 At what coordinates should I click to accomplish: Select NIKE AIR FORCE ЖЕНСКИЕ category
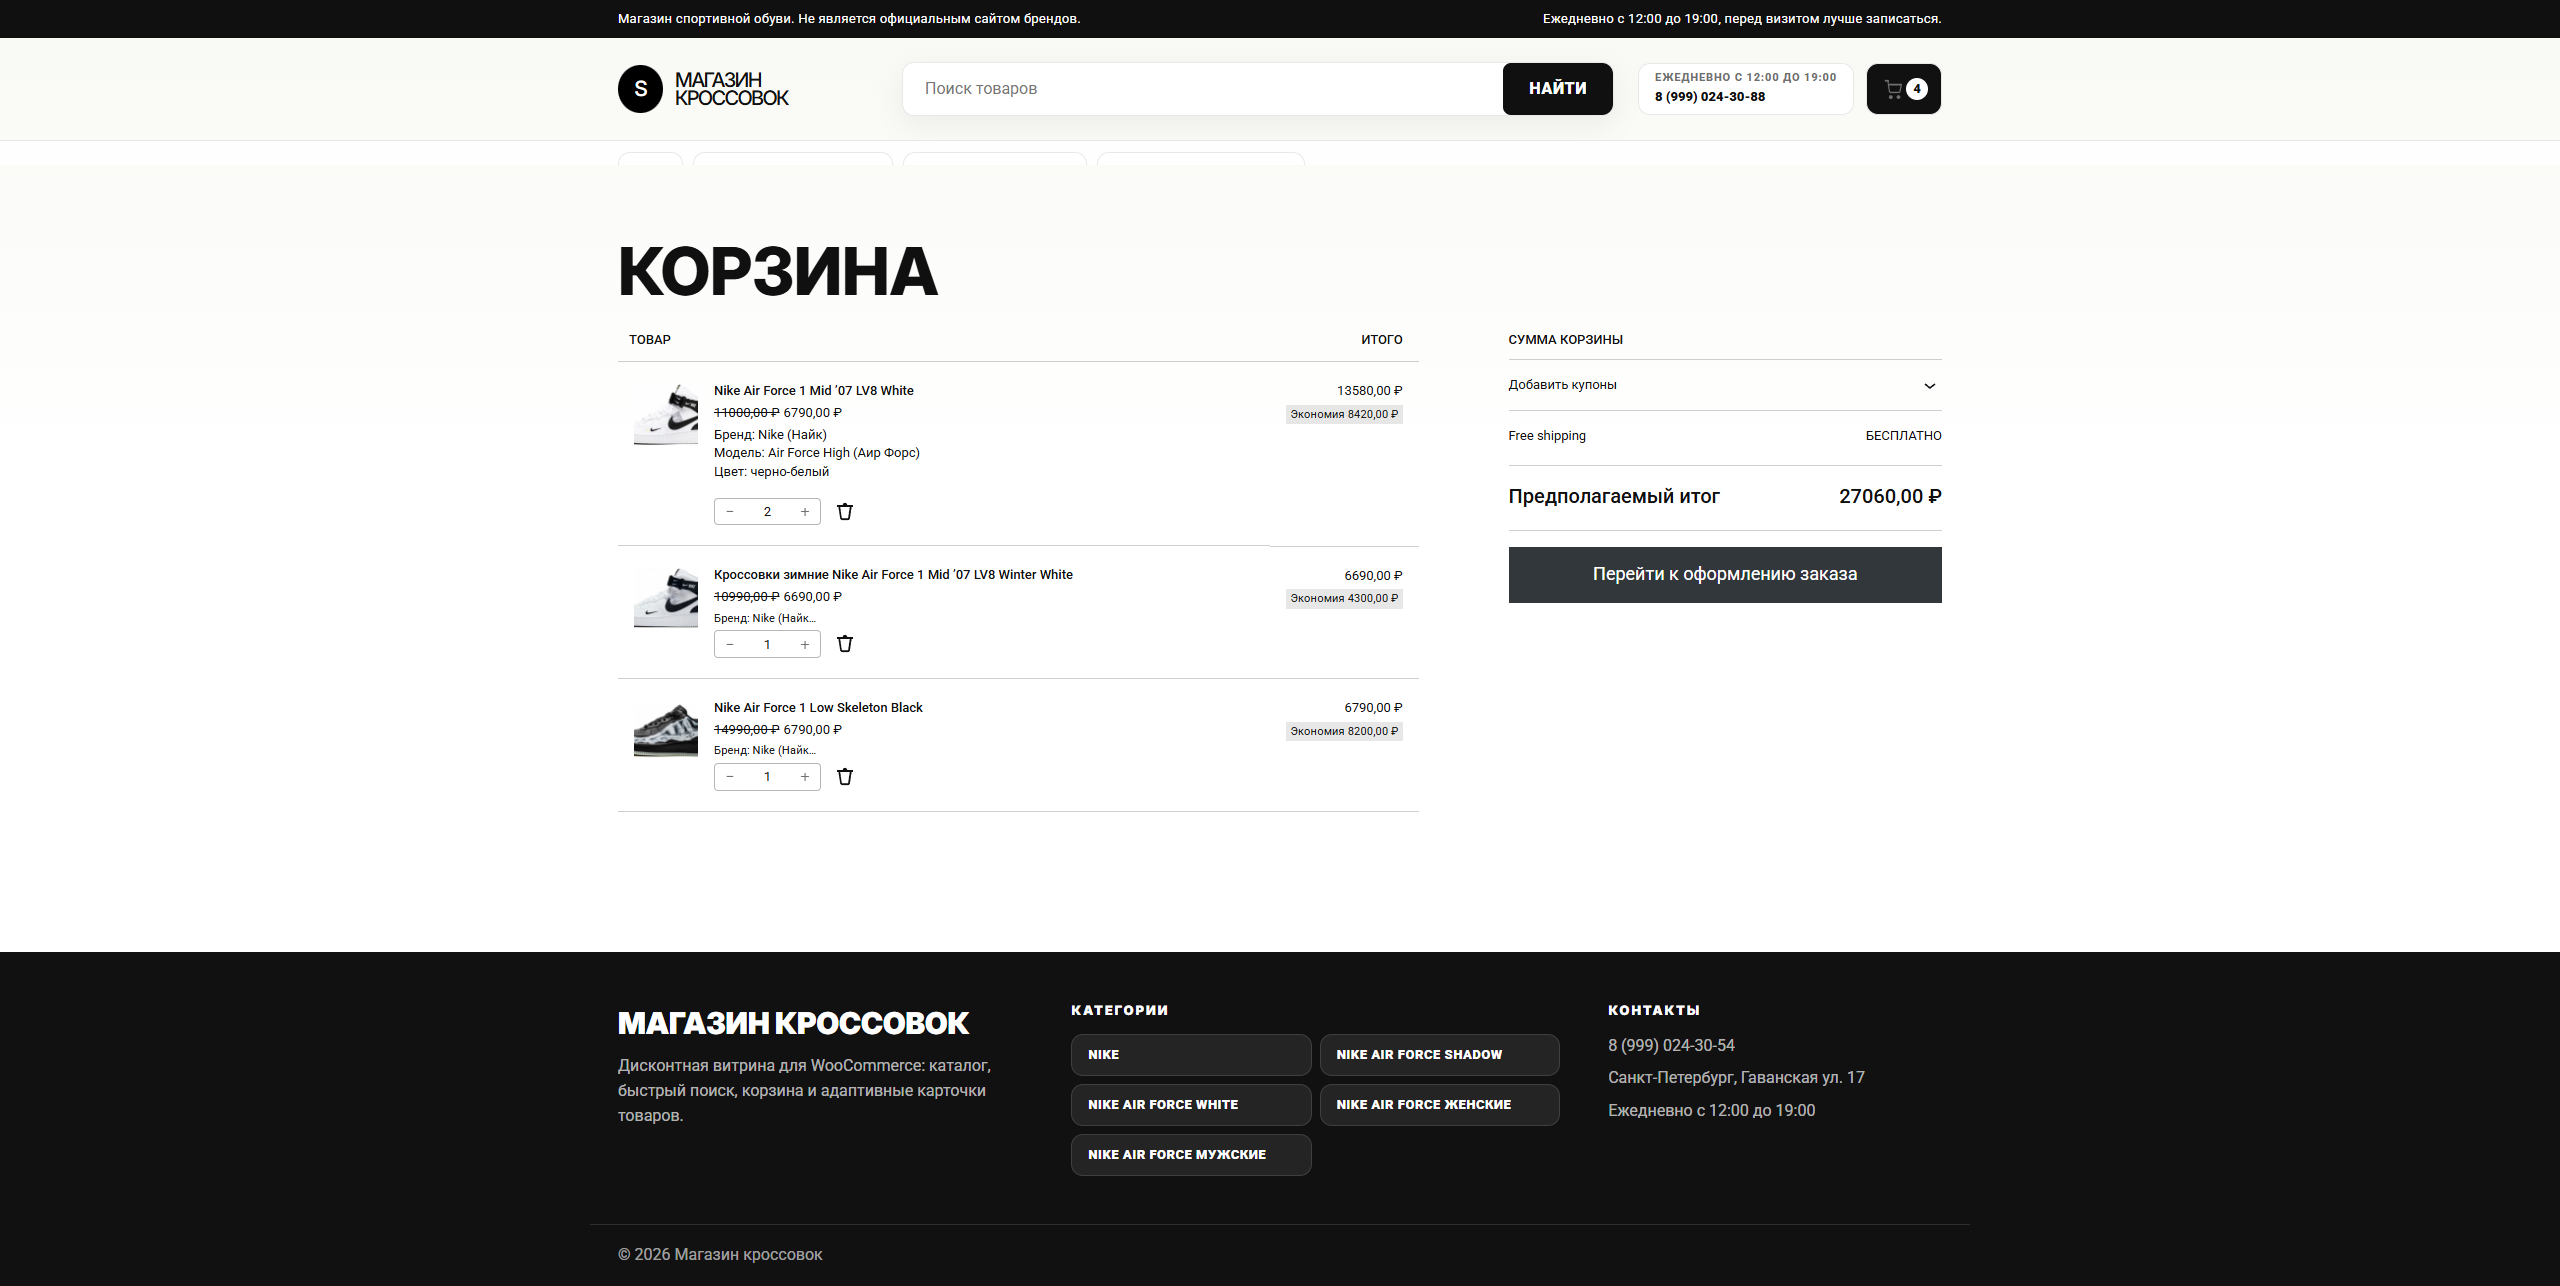[1439, 1105]
